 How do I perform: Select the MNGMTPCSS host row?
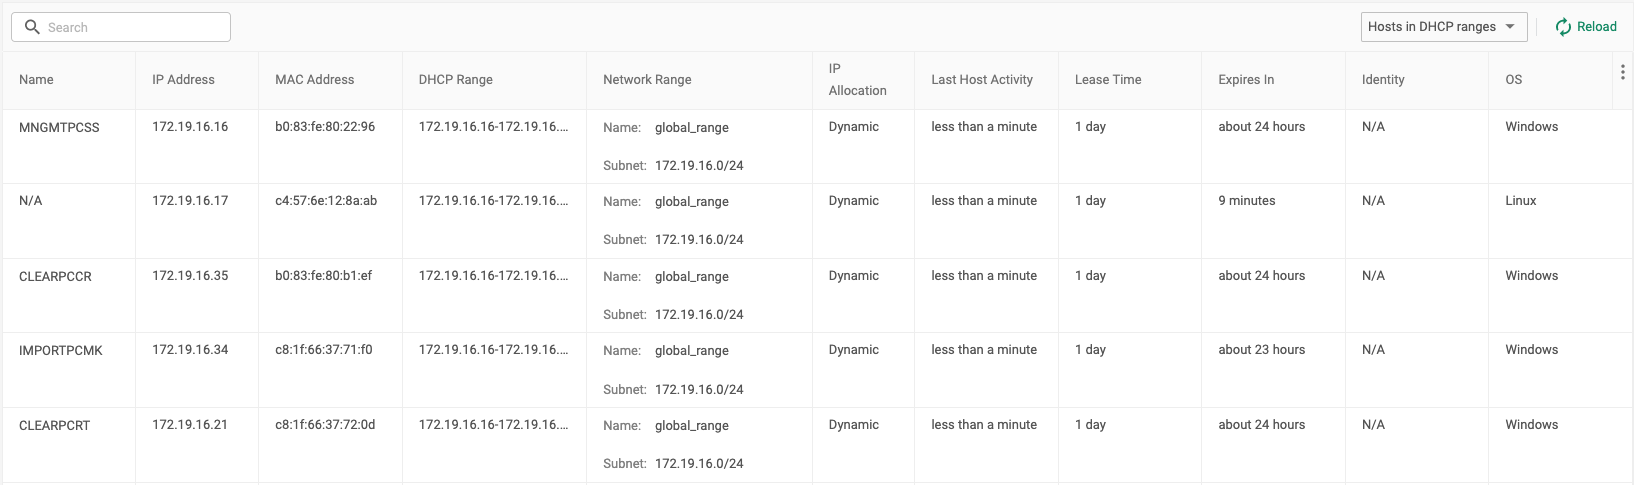click(x=817, y=146)
